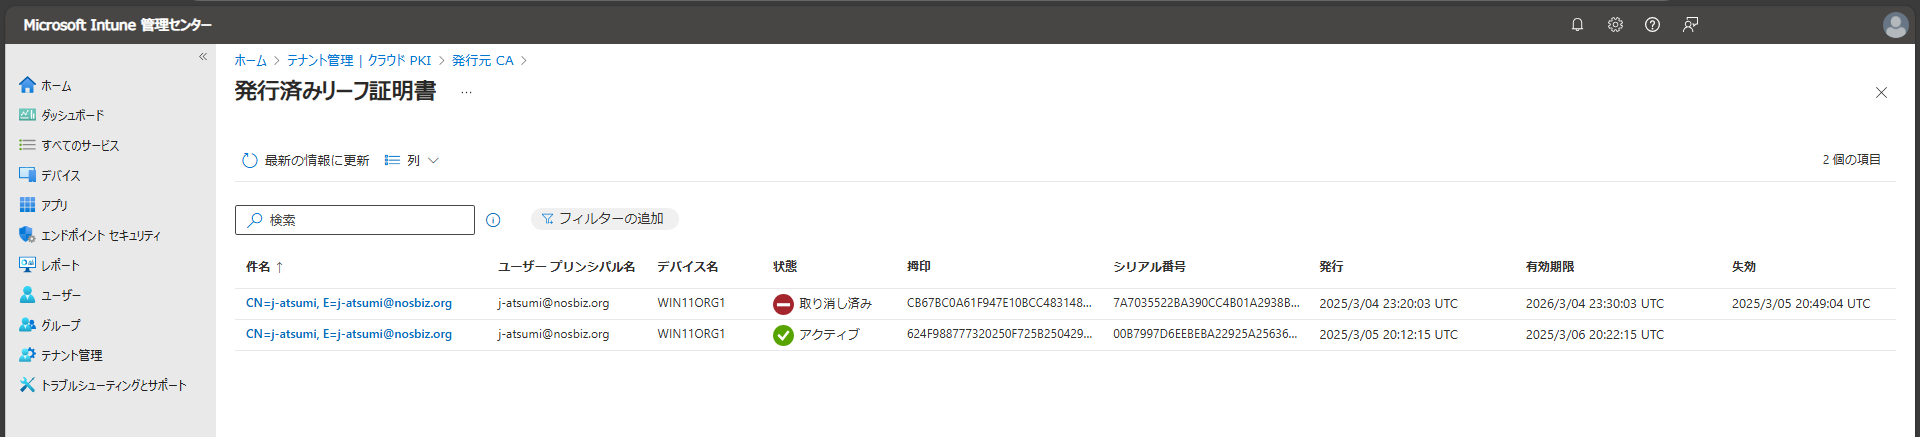Open the settings gear icon
Screen dimensions: 1920x437
[x=1615, y=25]
